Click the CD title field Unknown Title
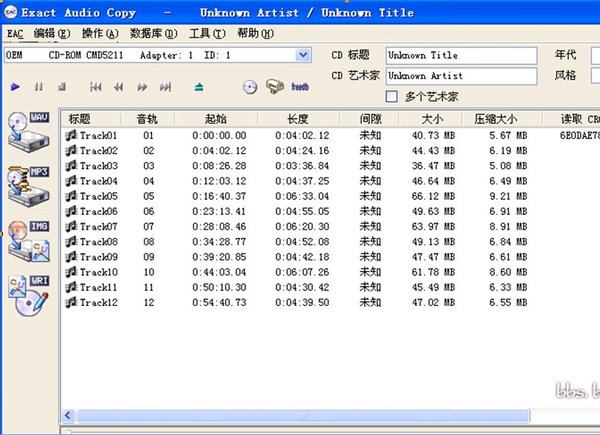The height and width of the screenshot is (435, 600). pos(461,55)
